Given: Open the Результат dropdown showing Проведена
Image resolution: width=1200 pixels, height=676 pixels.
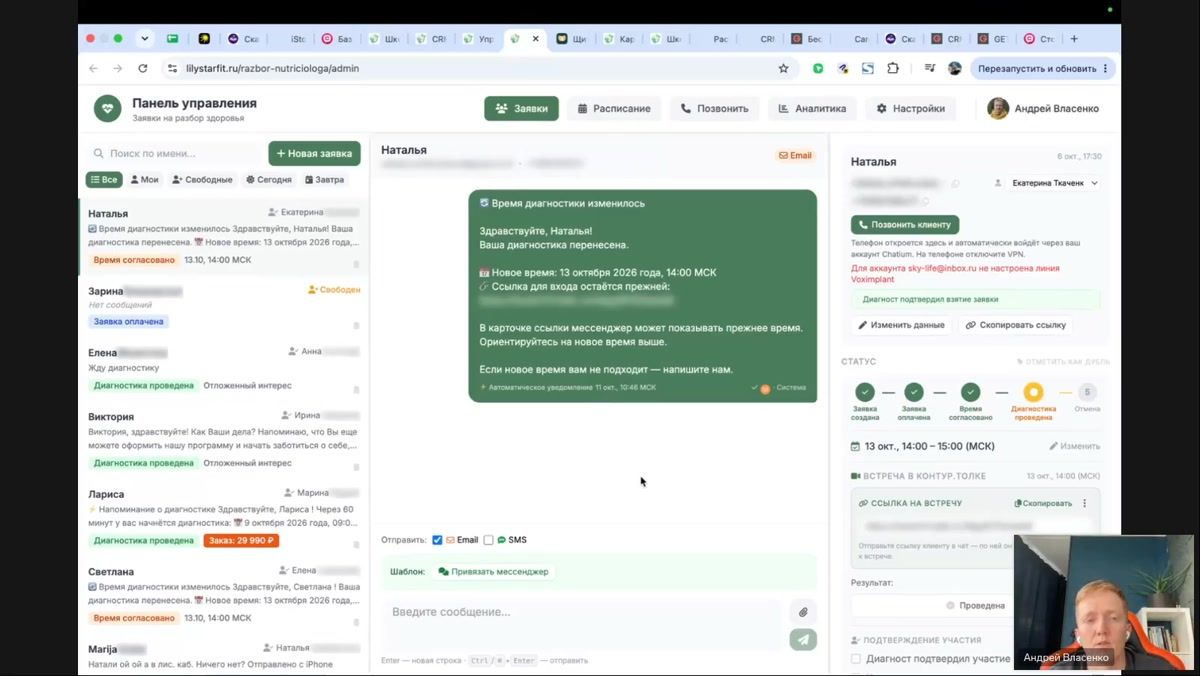Looking at the screenshot, I should [x=975, y=605].
